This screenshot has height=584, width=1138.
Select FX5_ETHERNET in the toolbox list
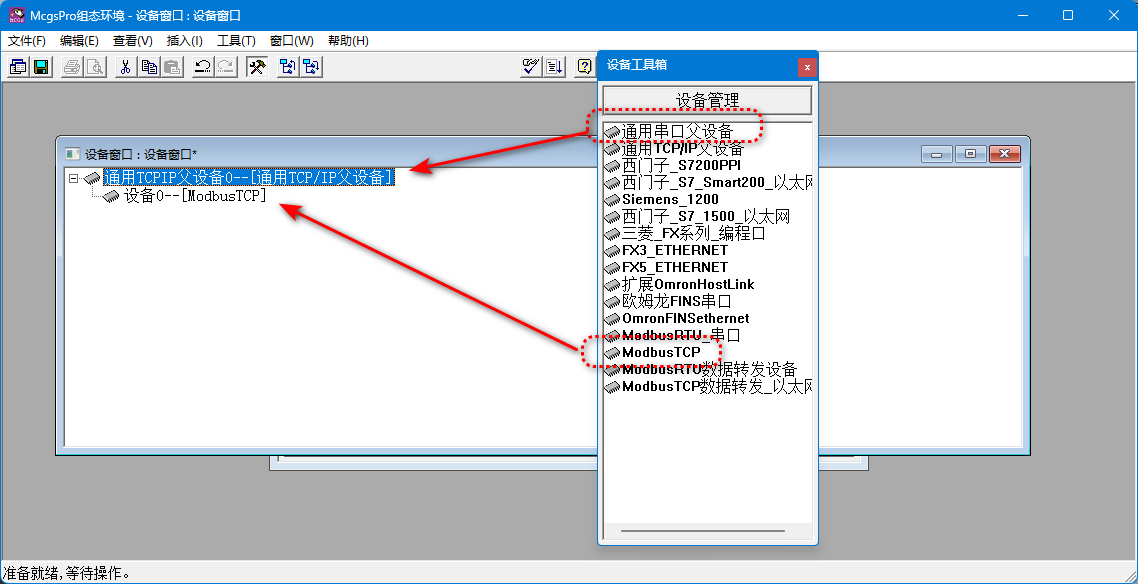coord(675,267)
